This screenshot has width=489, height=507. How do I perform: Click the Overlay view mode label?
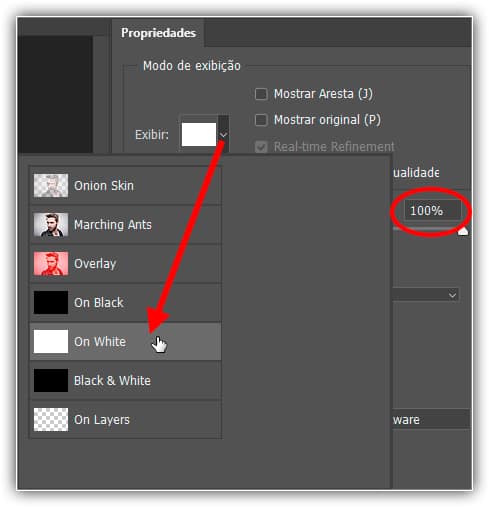click(x=95, y=264)
